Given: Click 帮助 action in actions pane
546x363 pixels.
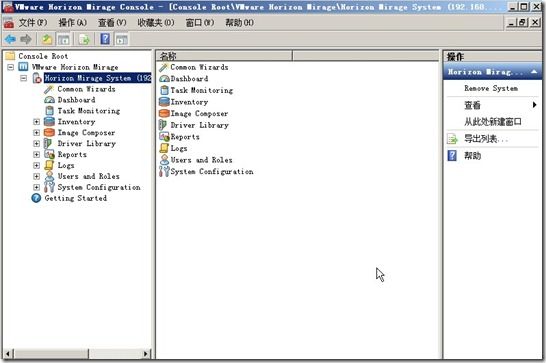Looking at the screenshot, I should 472,156.
